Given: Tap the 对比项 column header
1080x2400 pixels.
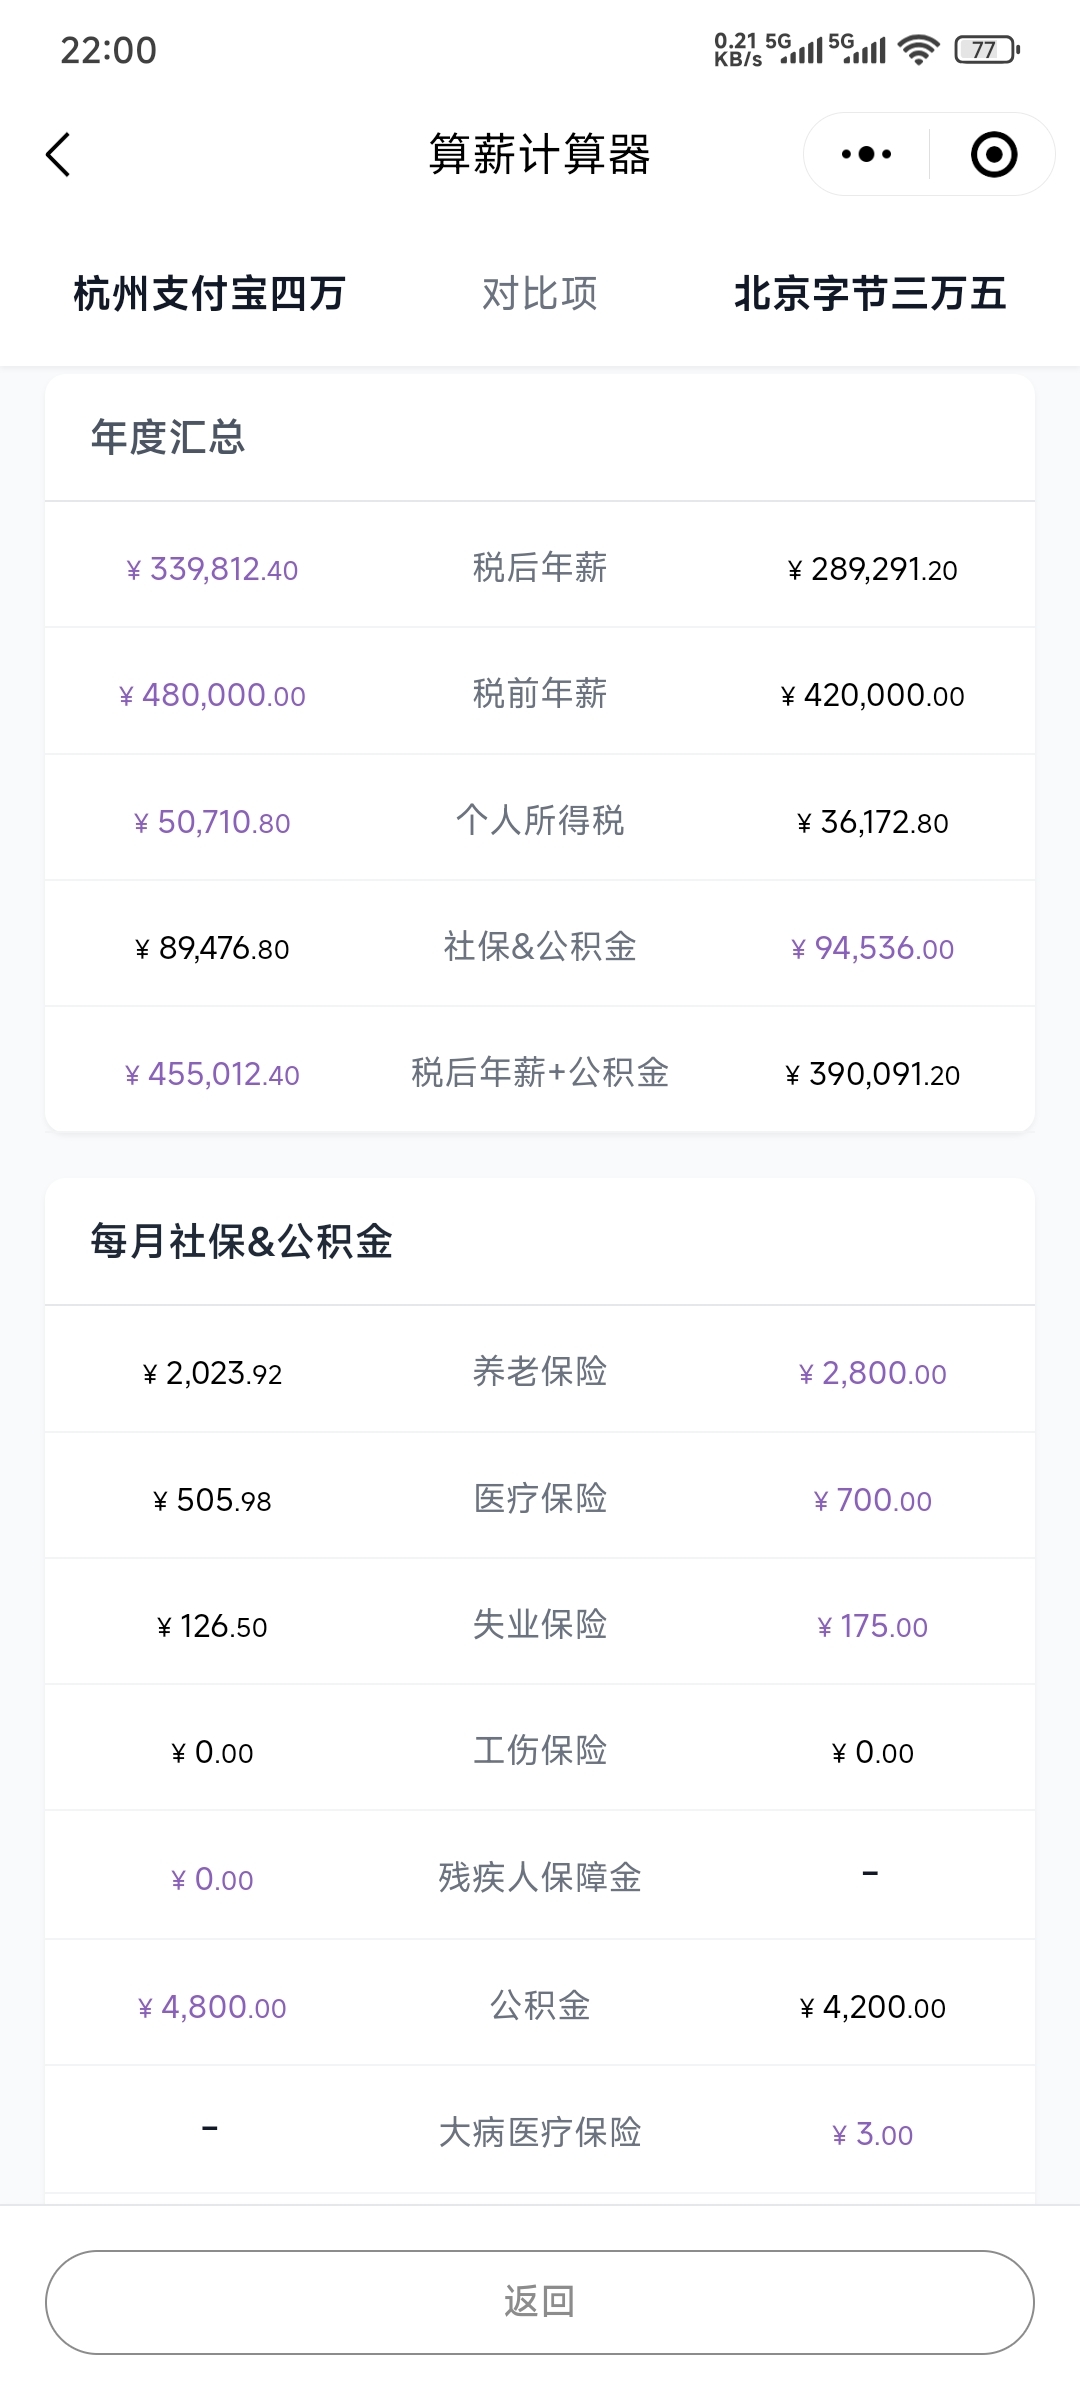Looking at the screenshot, I should tap(540, 294).
